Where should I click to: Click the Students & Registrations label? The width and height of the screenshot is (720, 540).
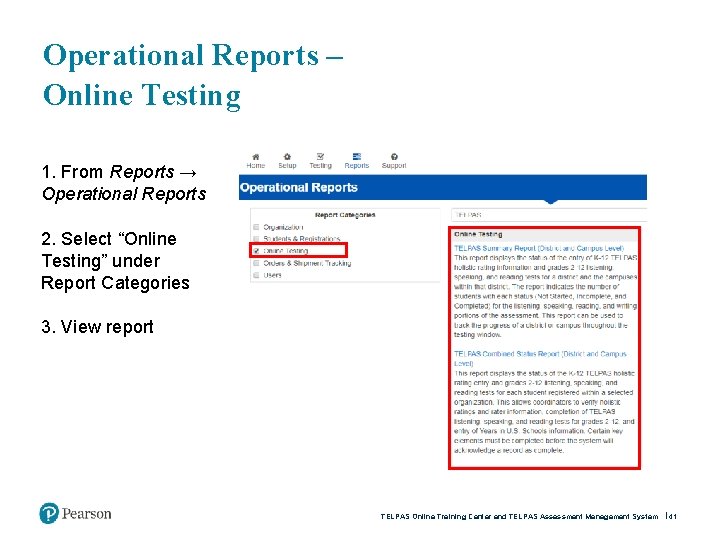click(302, 239)
